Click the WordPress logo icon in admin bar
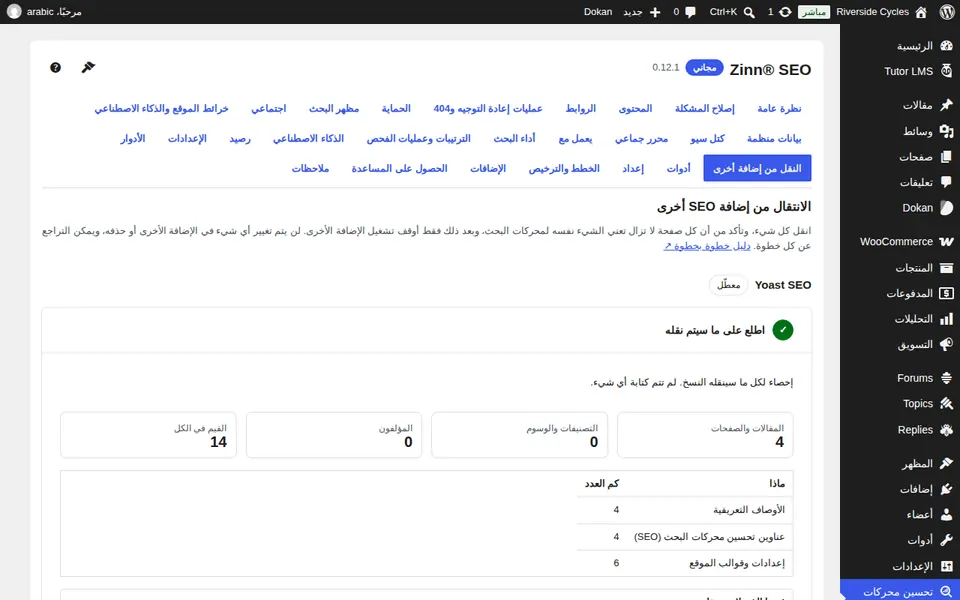This screenshot has width=960, height=600. 947,12
